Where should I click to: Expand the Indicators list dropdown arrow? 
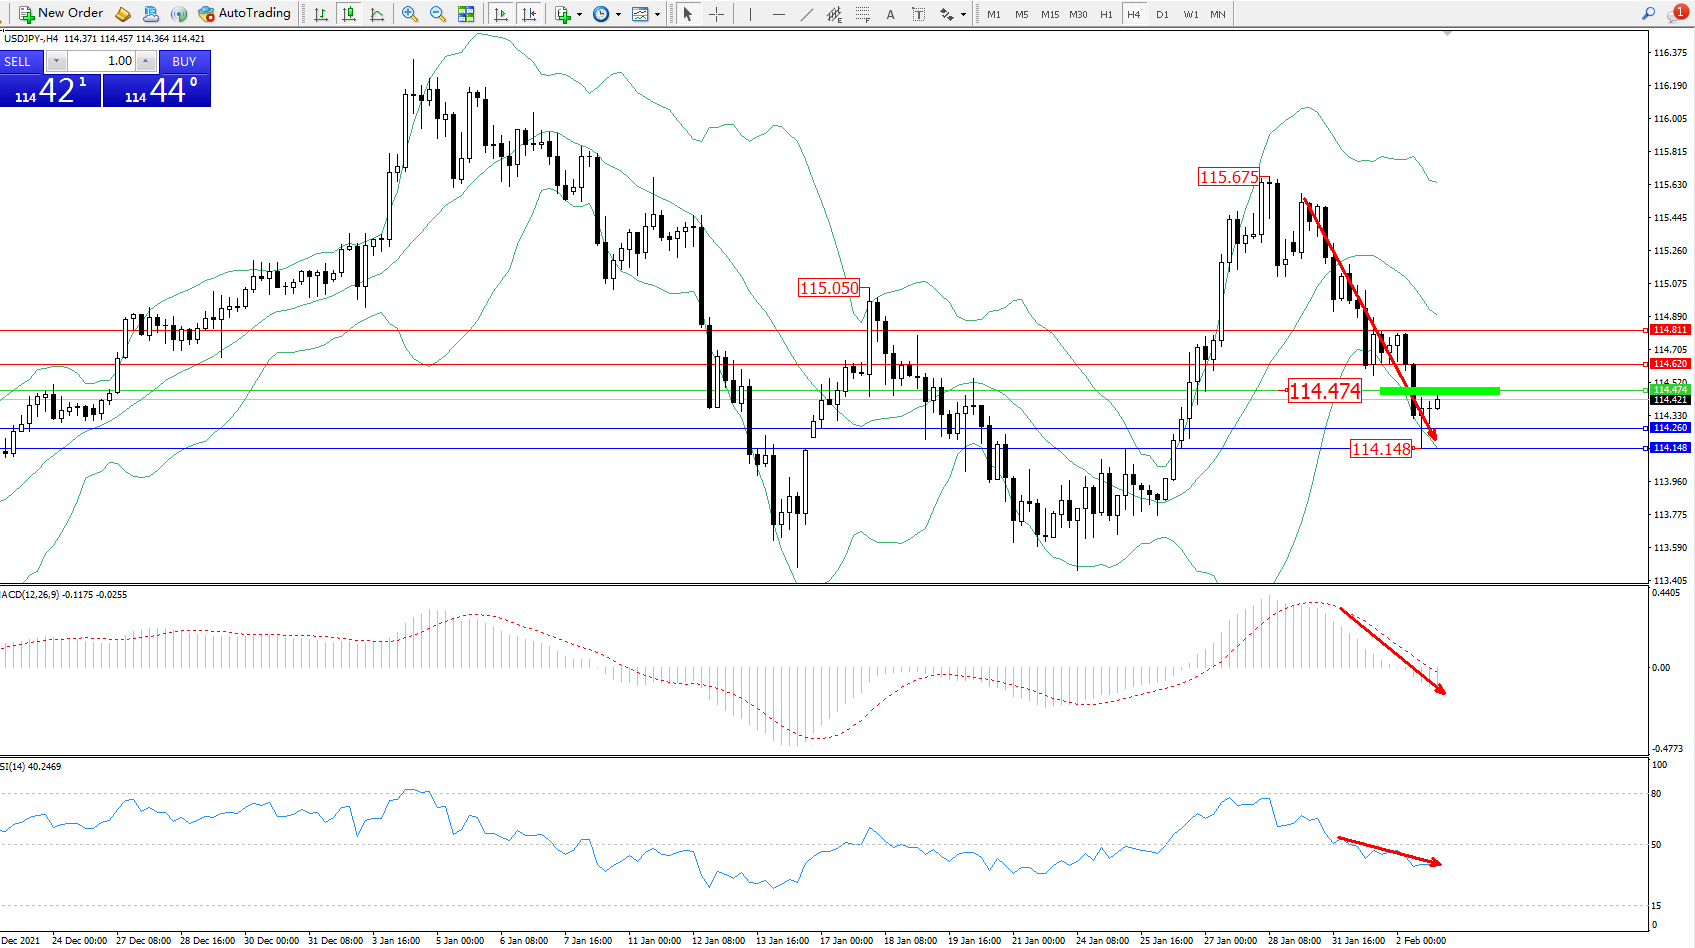pos(579,14)
